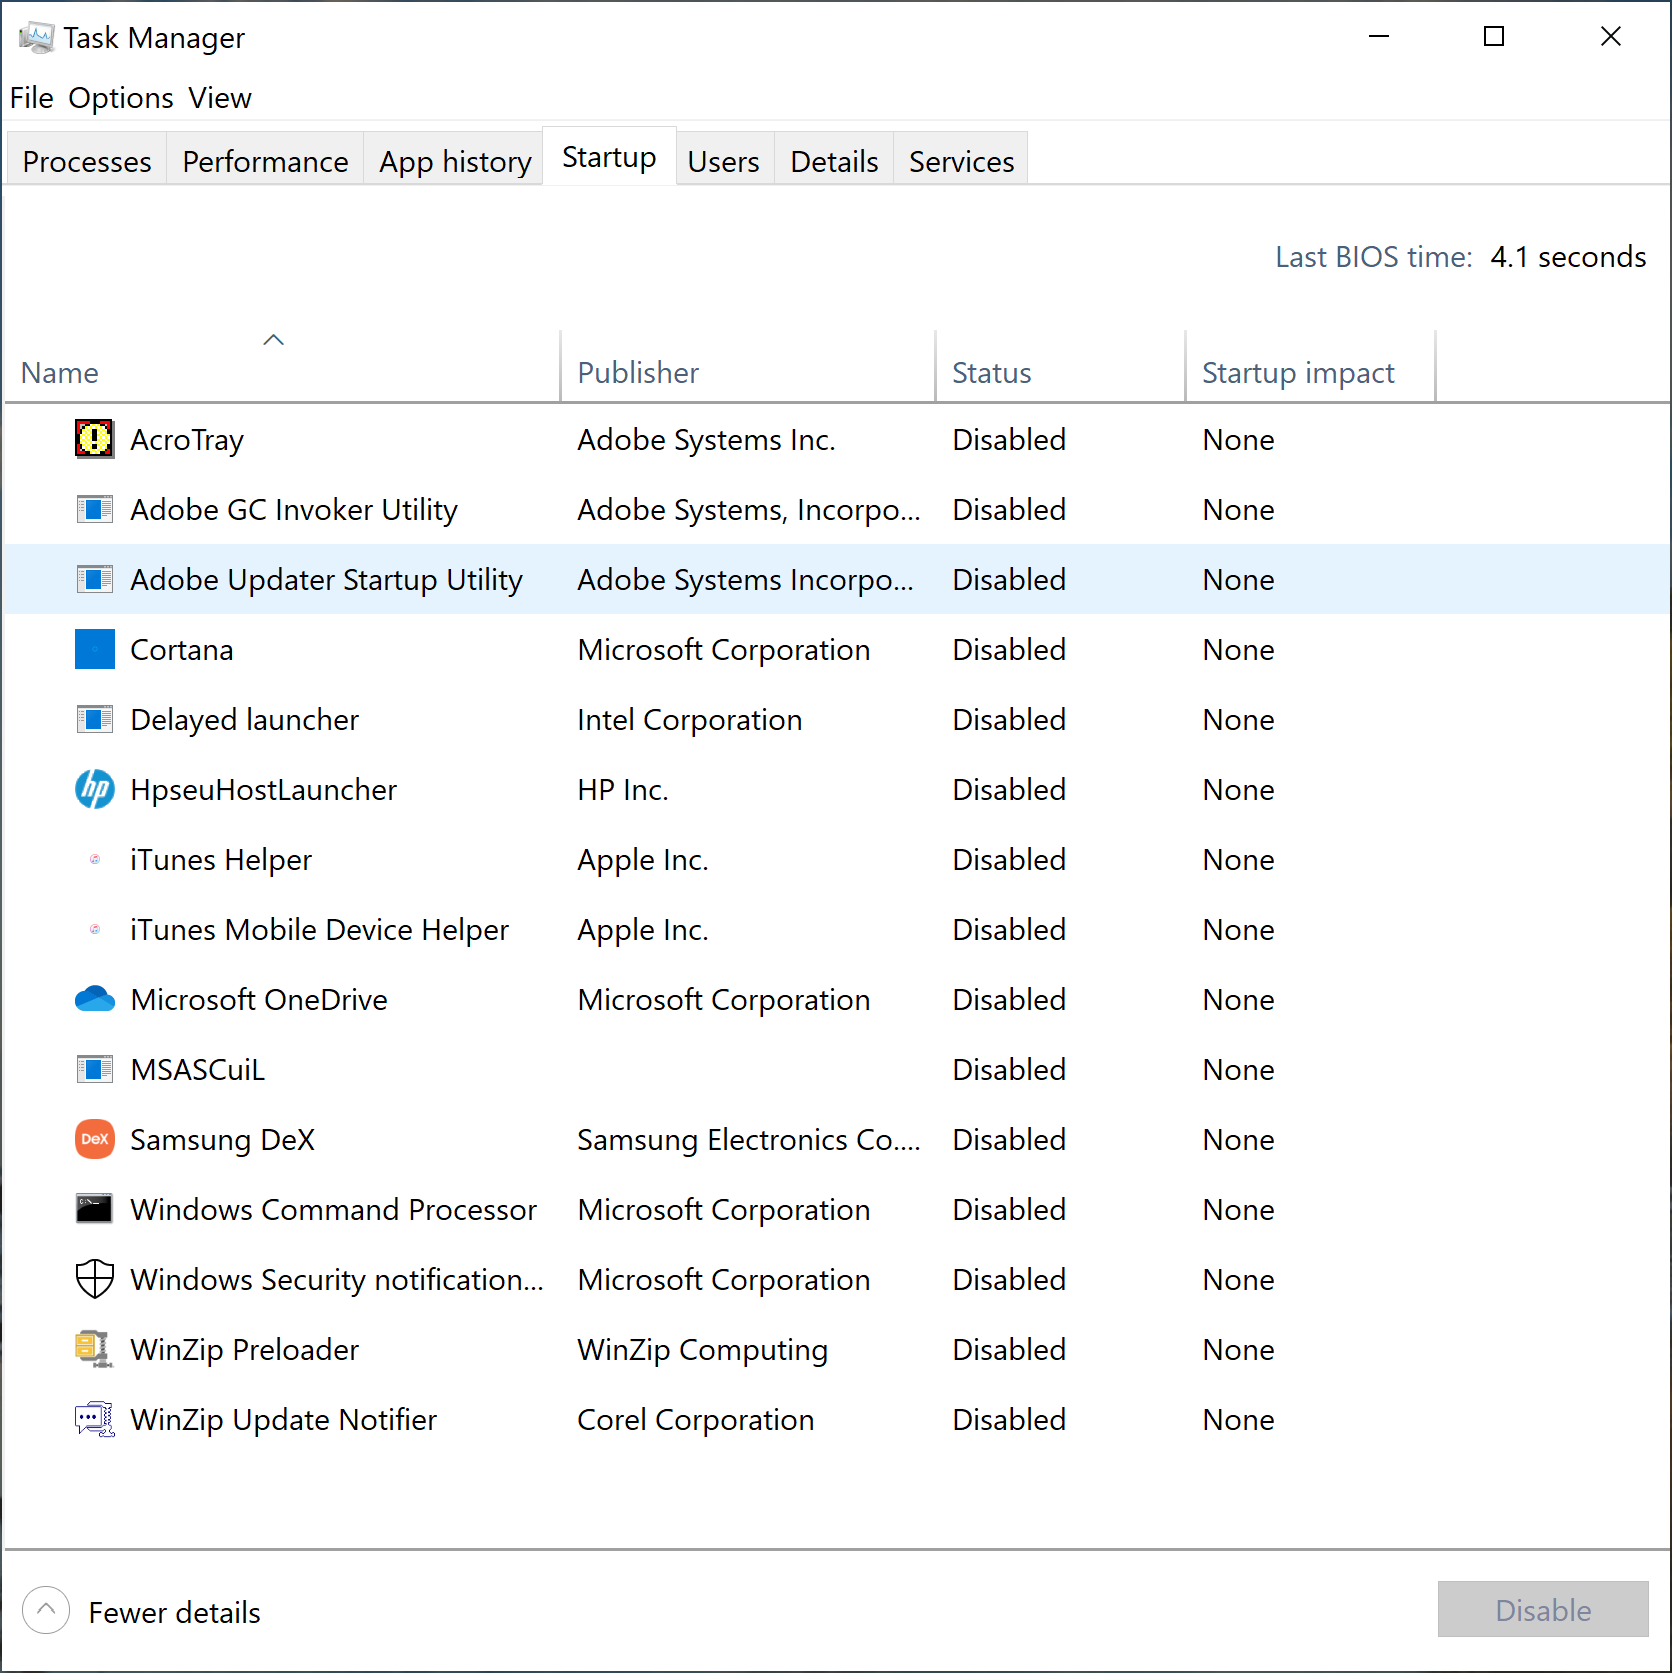Click the WinZip Preloader icon

94,1349
